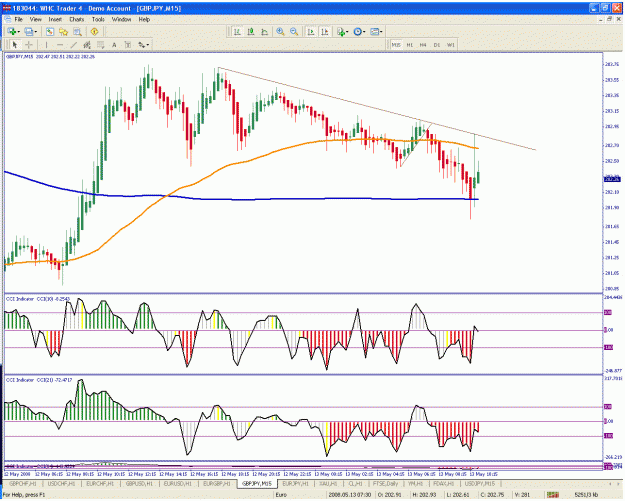625x501 pixels.
Task: Select the Equidistant Channel tool
Action: (87, 45)
